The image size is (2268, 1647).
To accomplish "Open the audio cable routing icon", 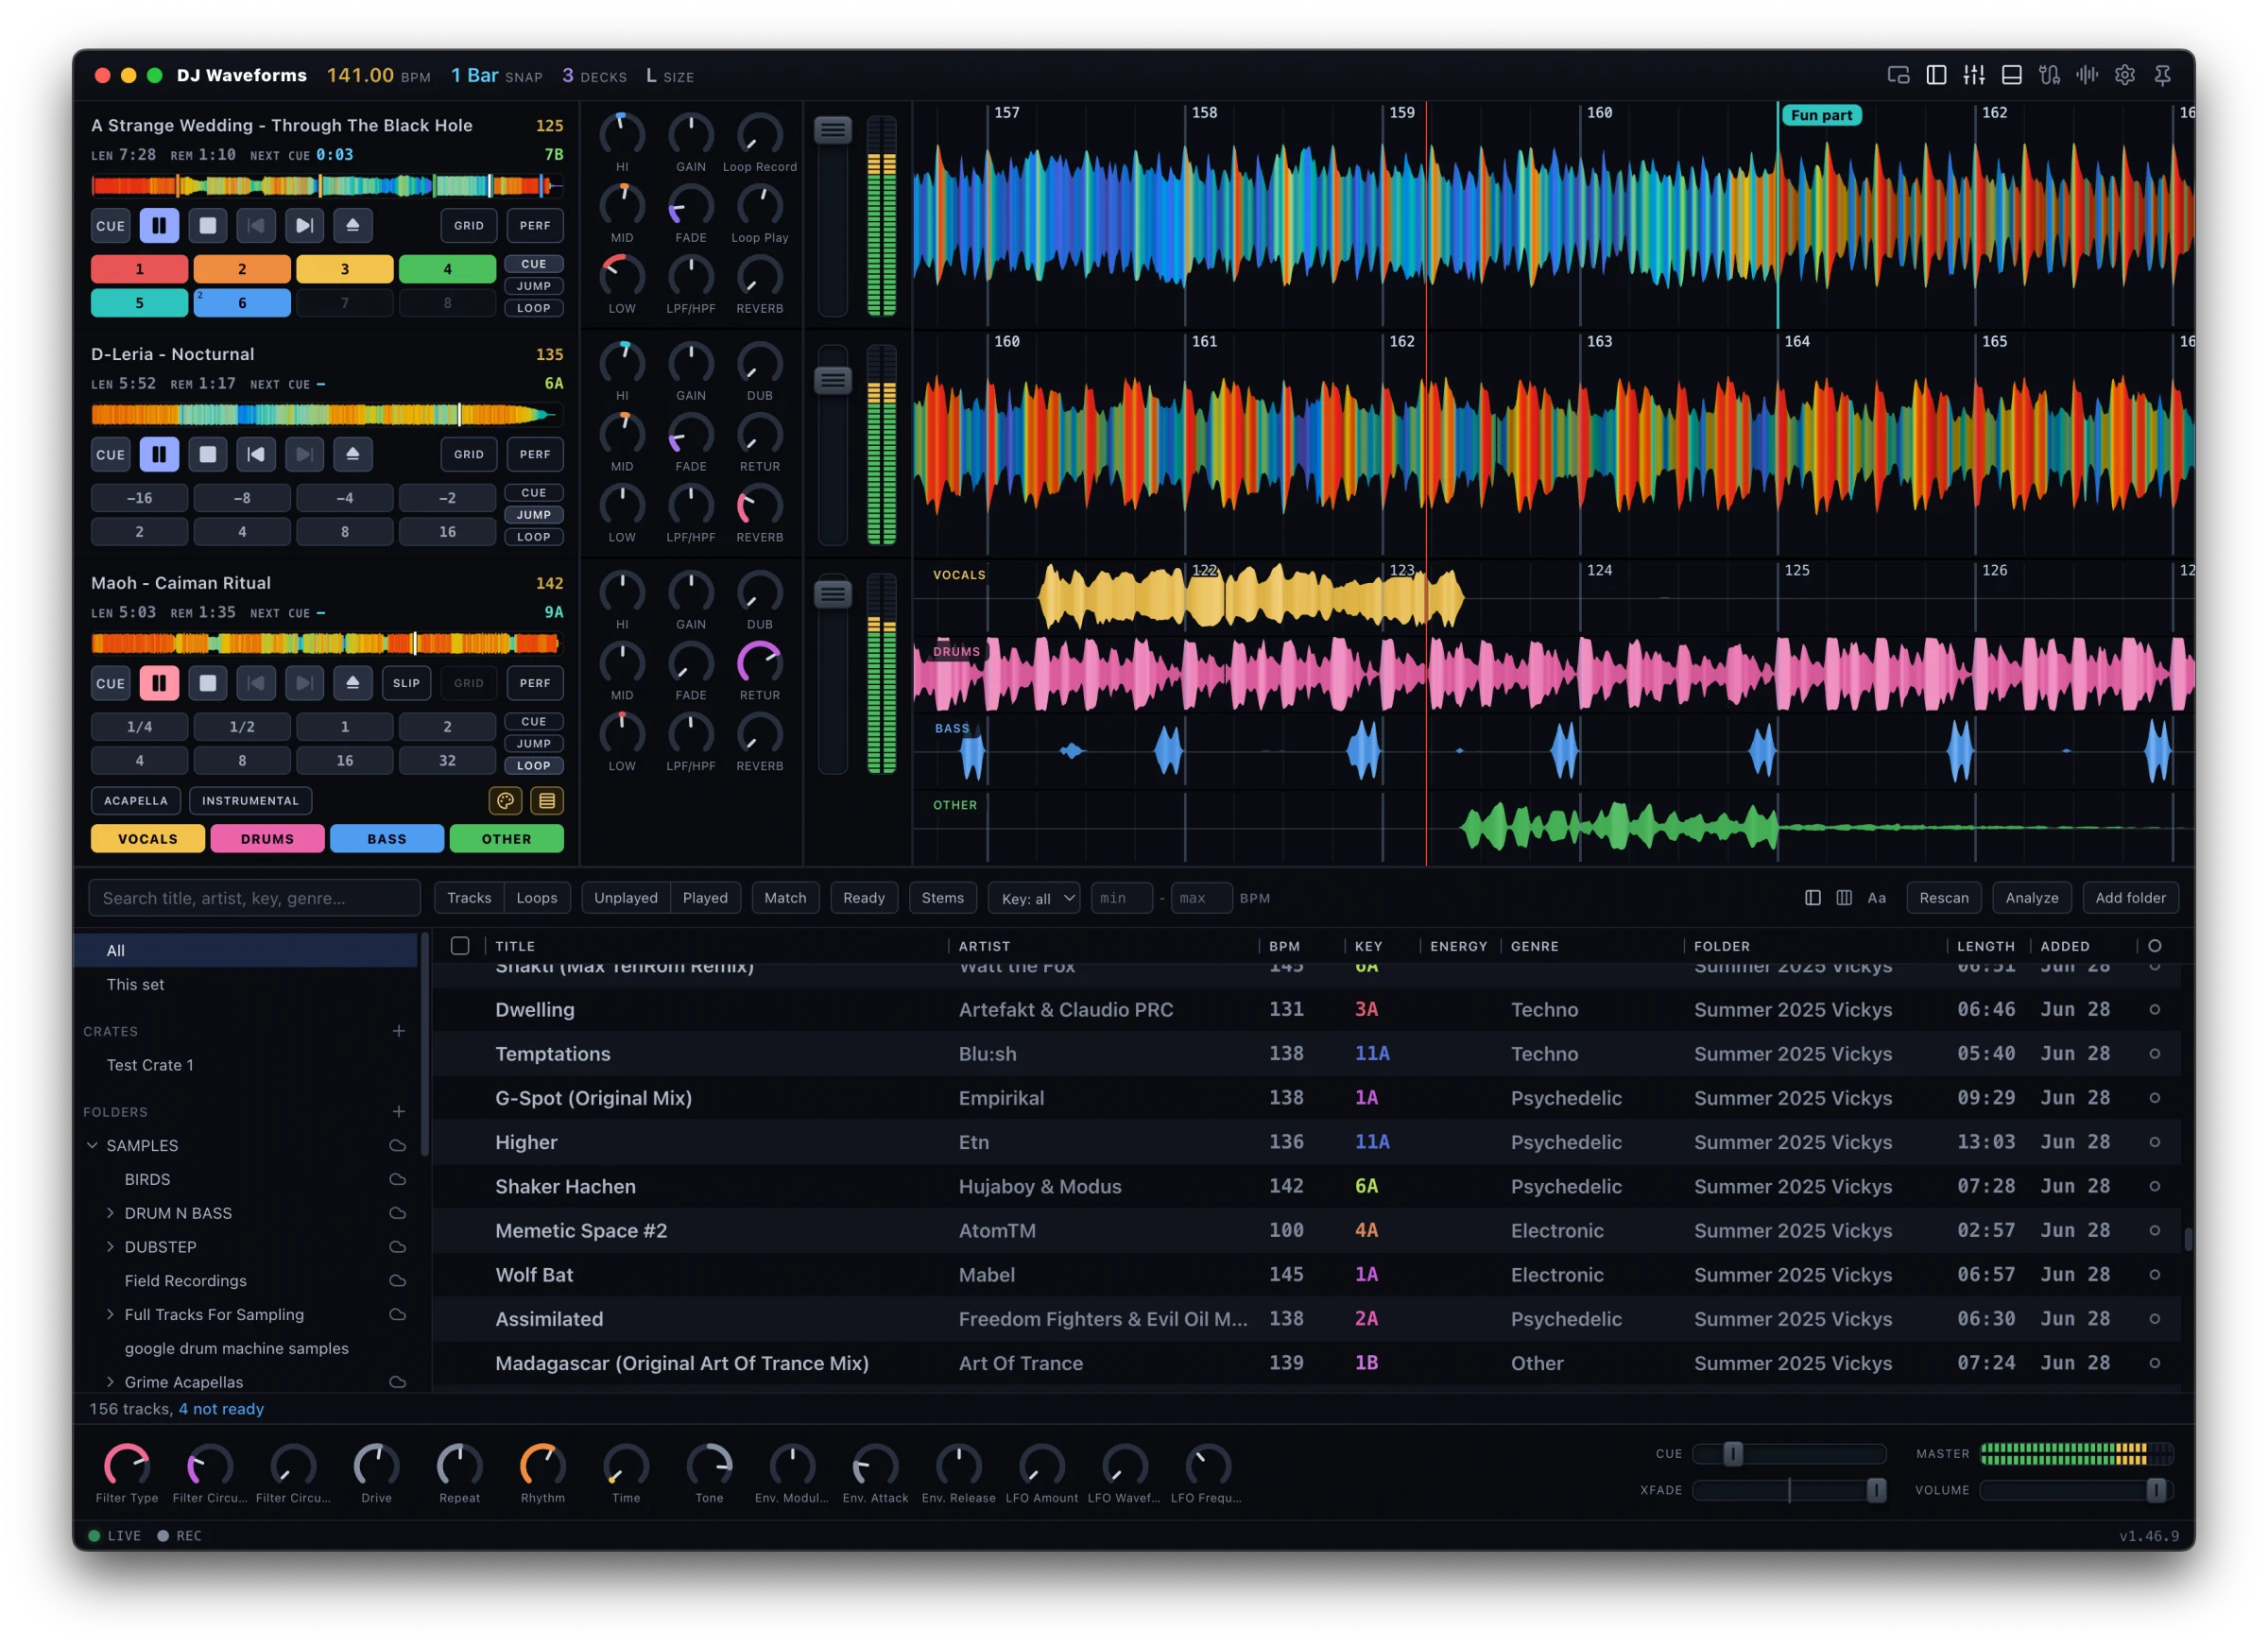I will (2049, 75).
